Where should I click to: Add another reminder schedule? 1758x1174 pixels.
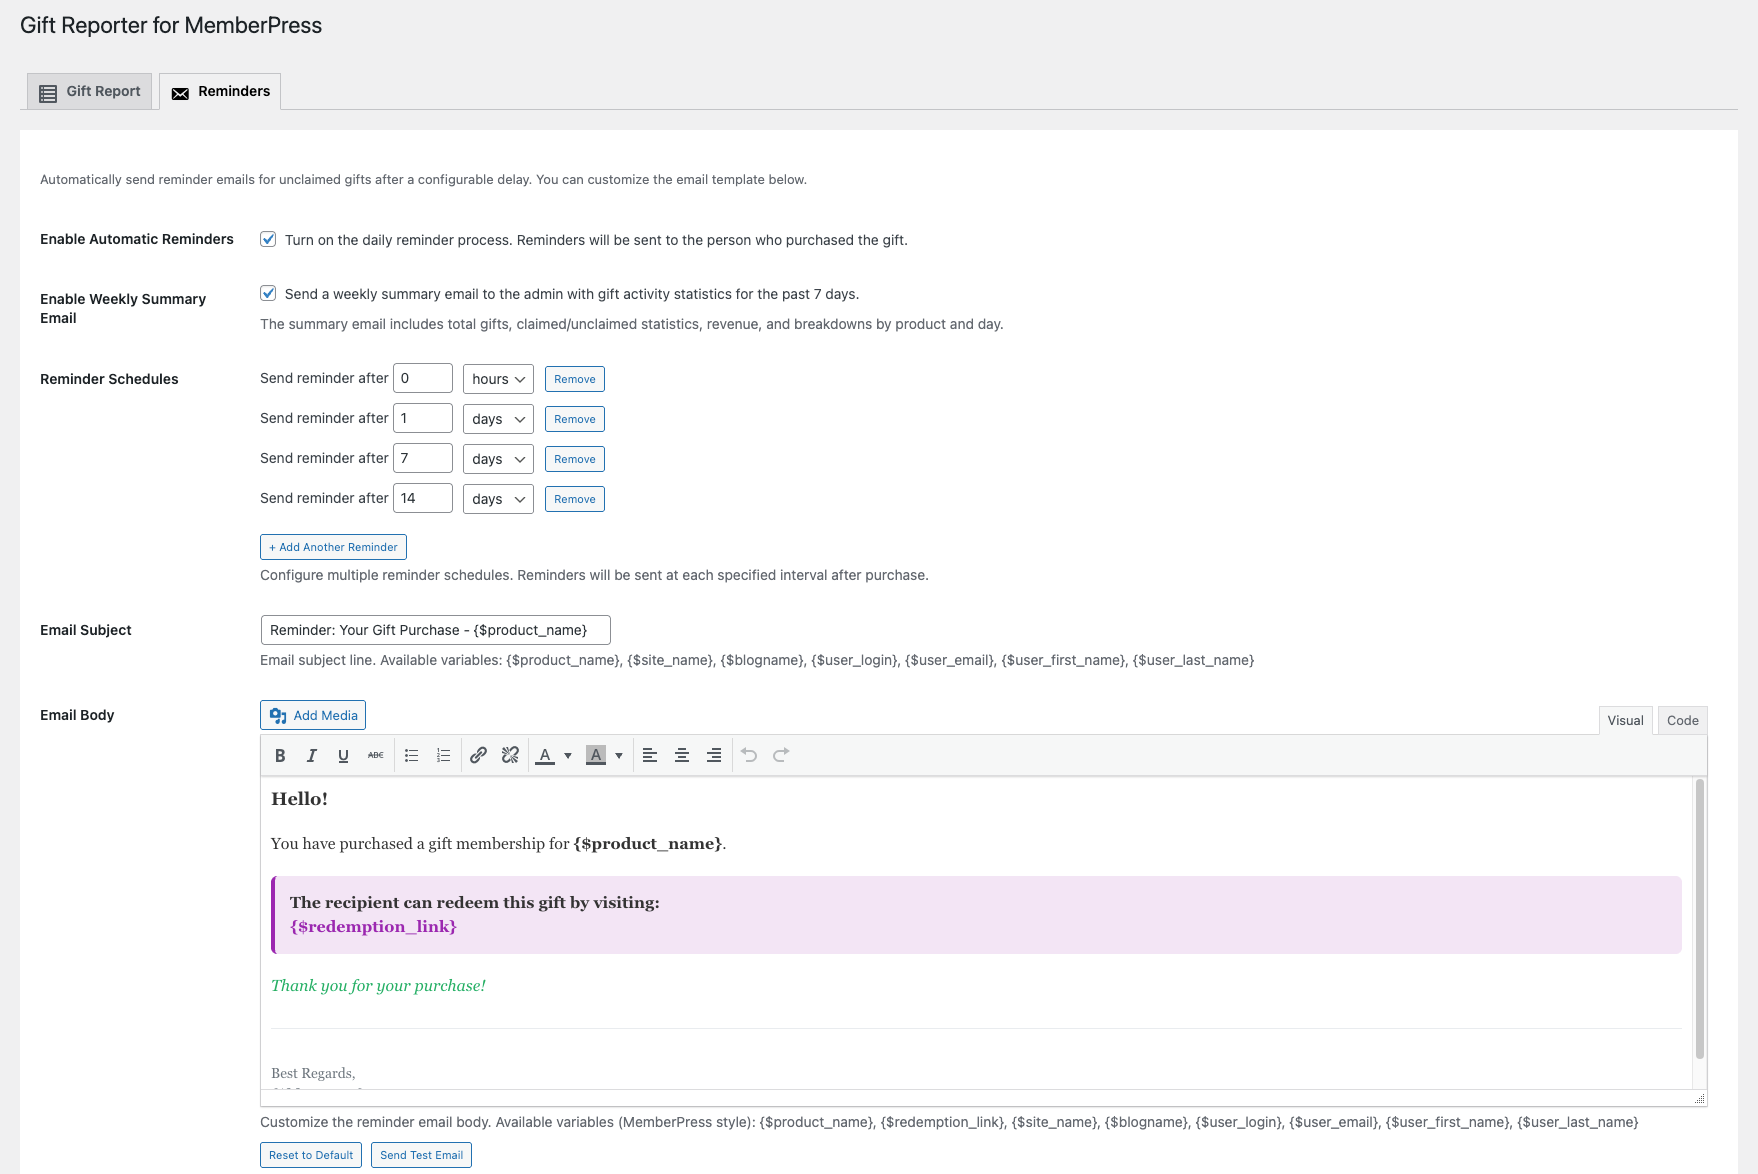(333, 546)
